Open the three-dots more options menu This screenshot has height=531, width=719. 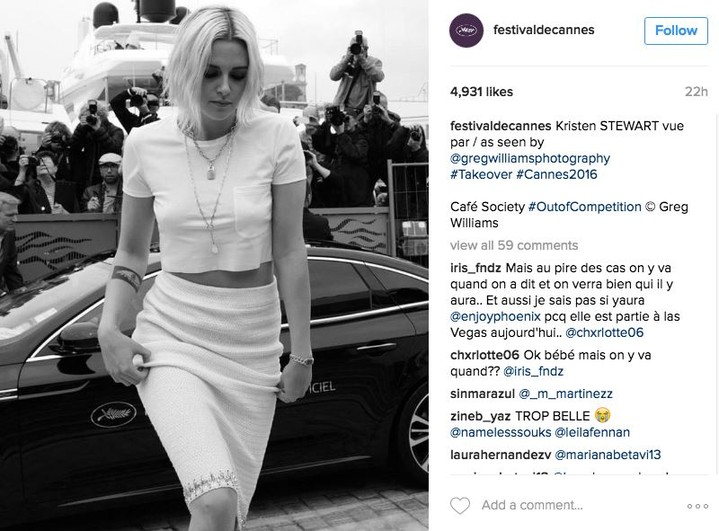point(697,506)
